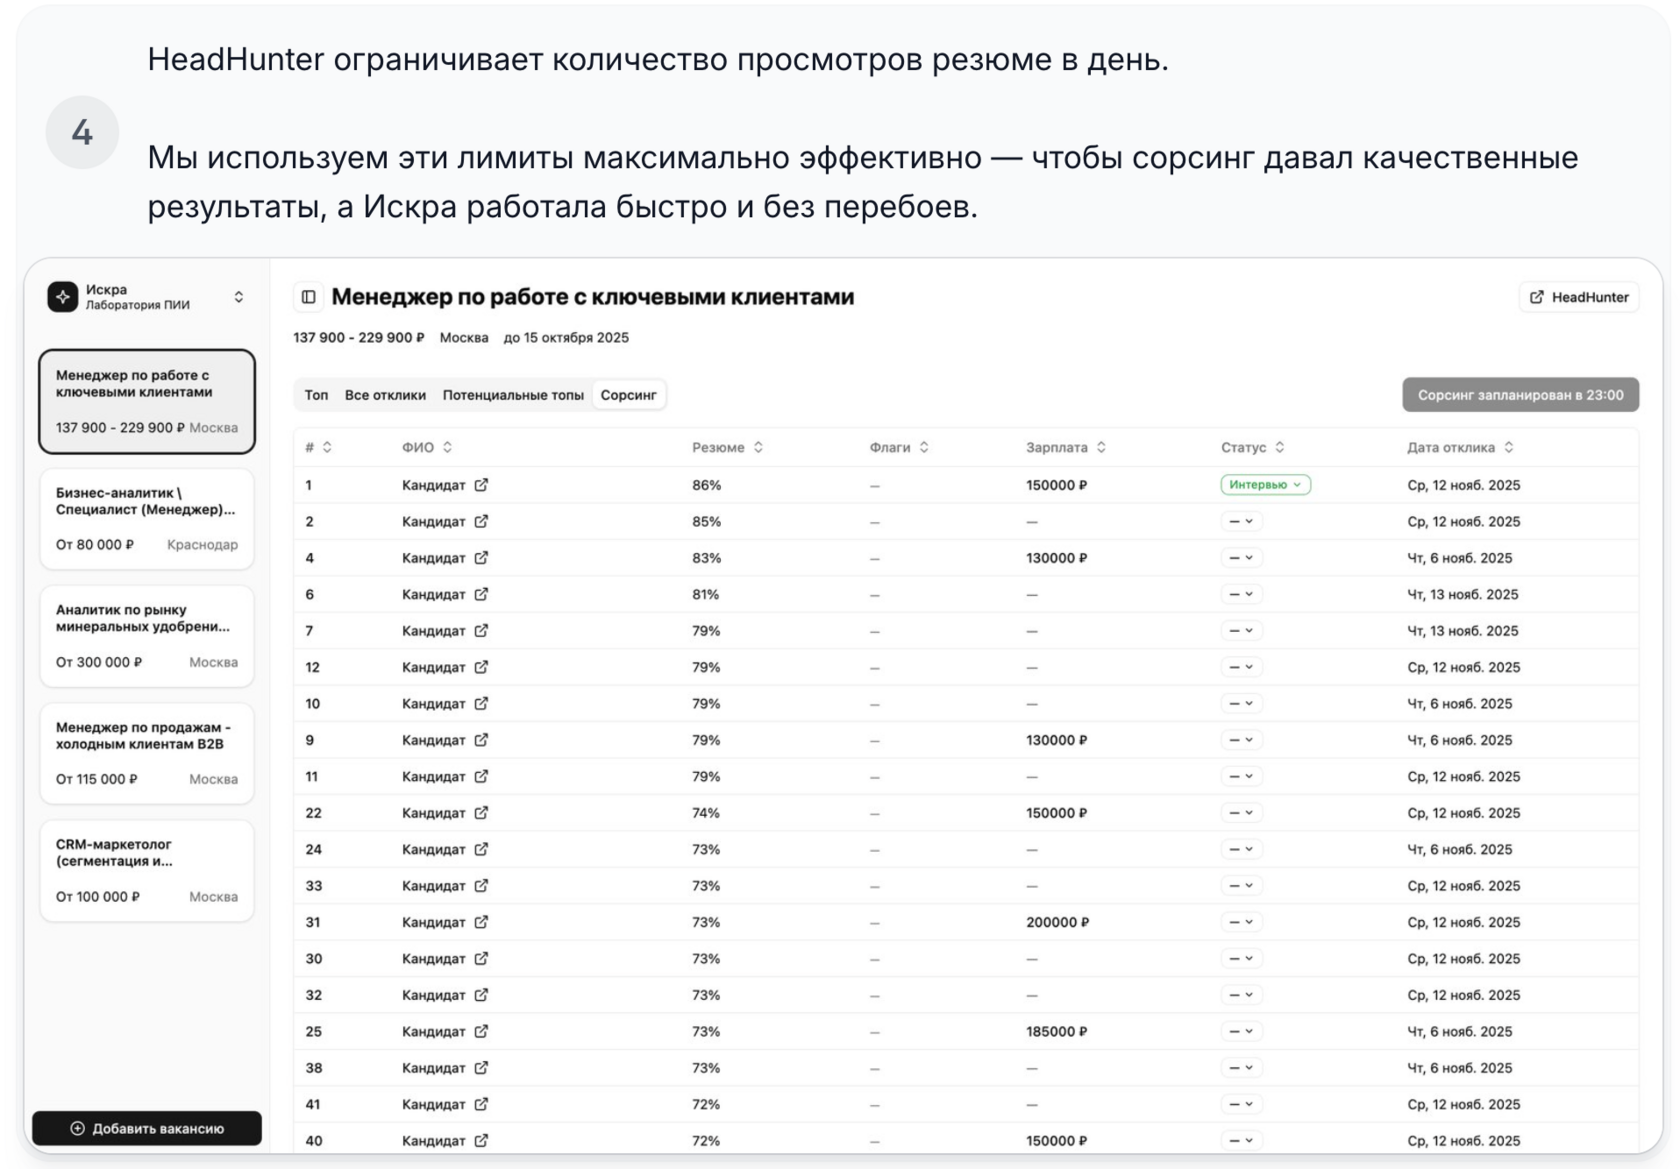Click the HeadHunter link button
Viewport: 1680px width, 1169px height.
pyautogui.click(x=1579, y=297)
